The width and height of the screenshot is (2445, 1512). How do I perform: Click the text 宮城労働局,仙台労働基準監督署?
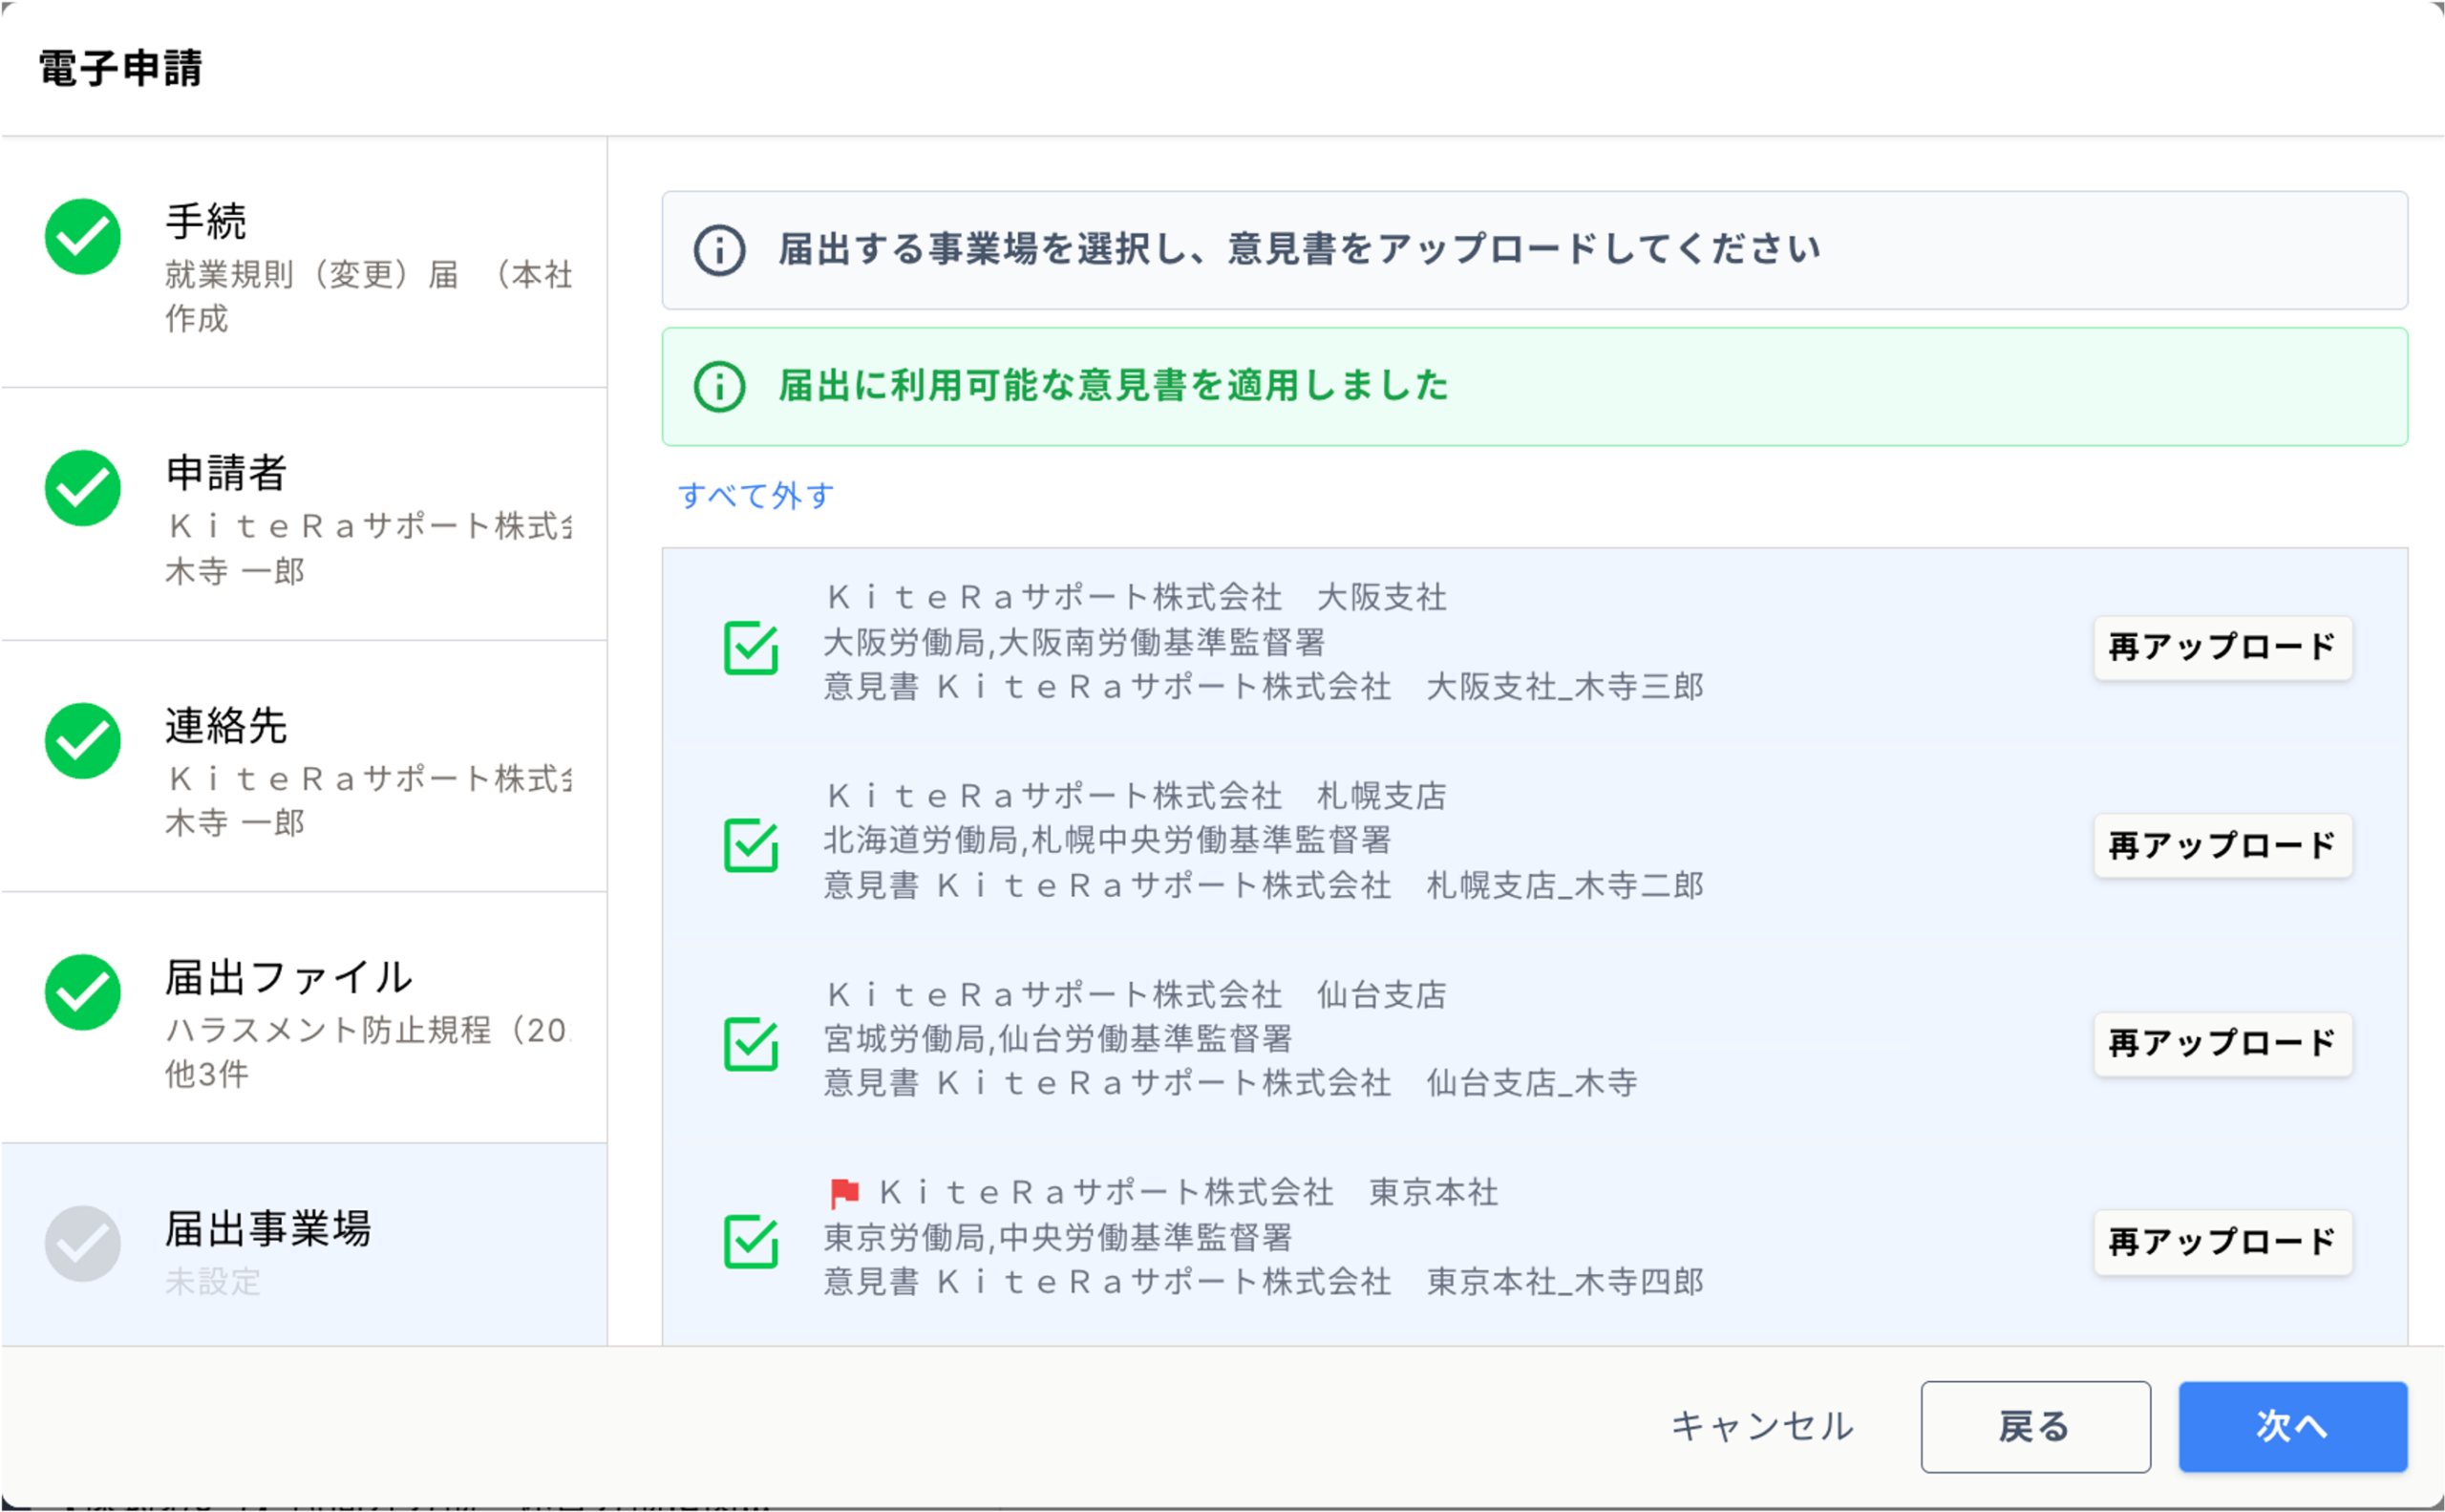1058,1039
